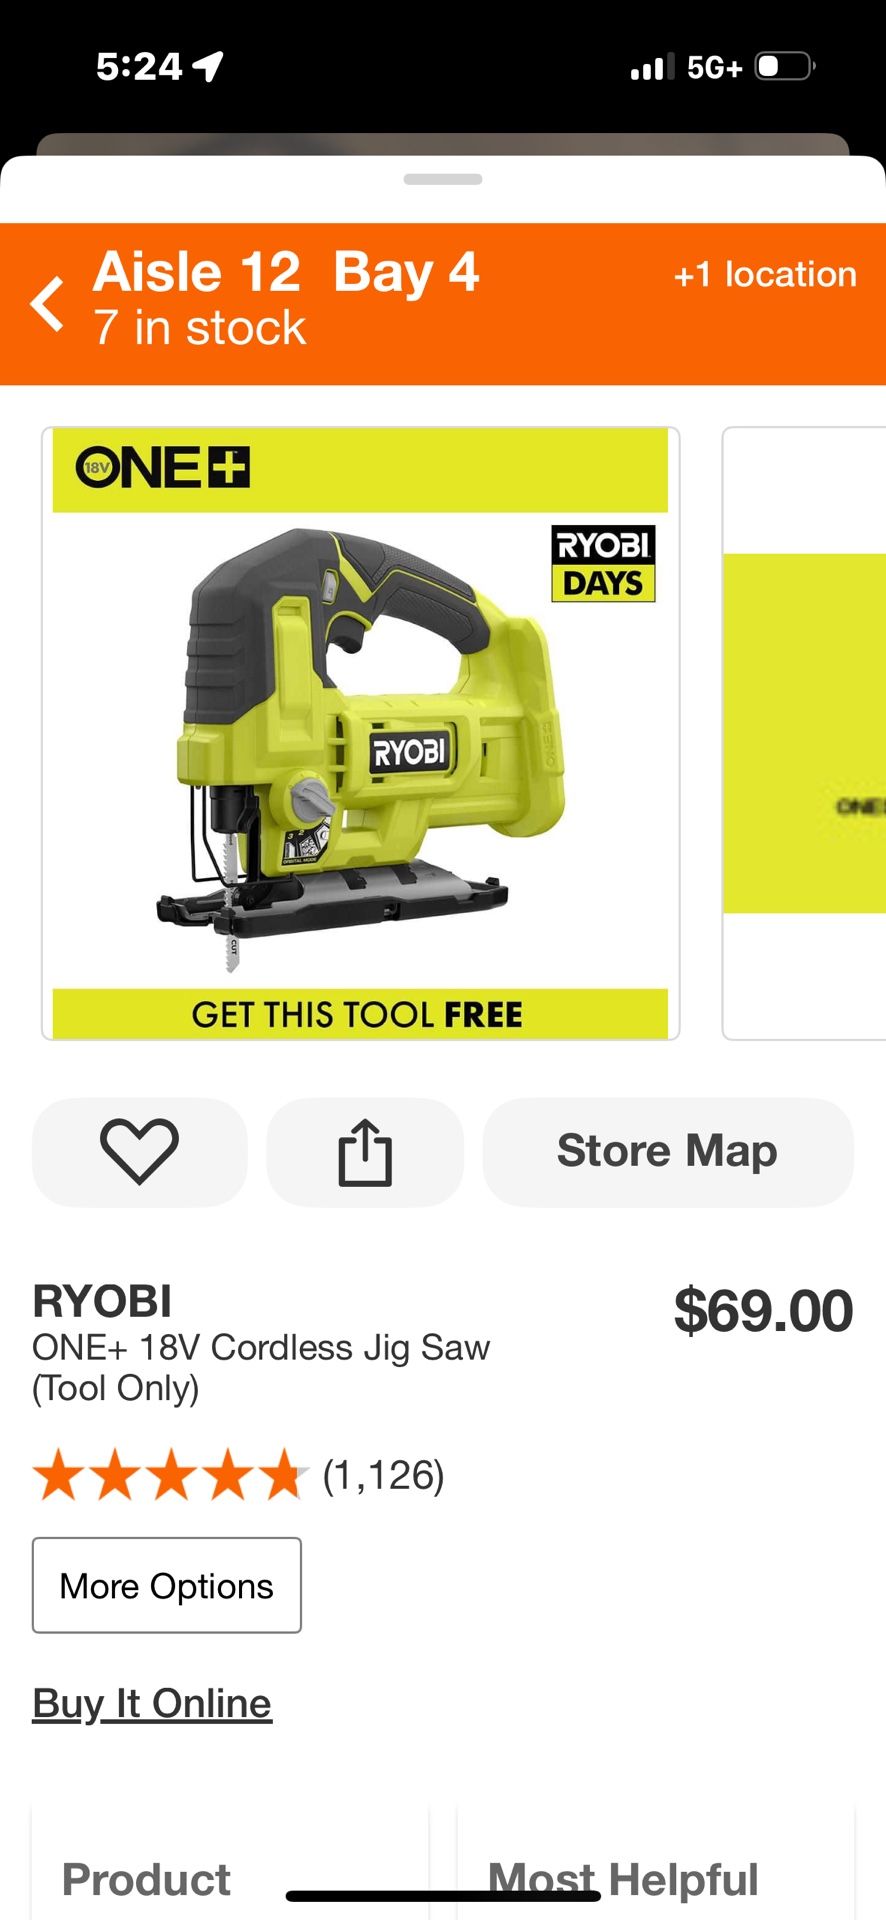Tap the cellular signal bars icon

[x=652, y=67]
